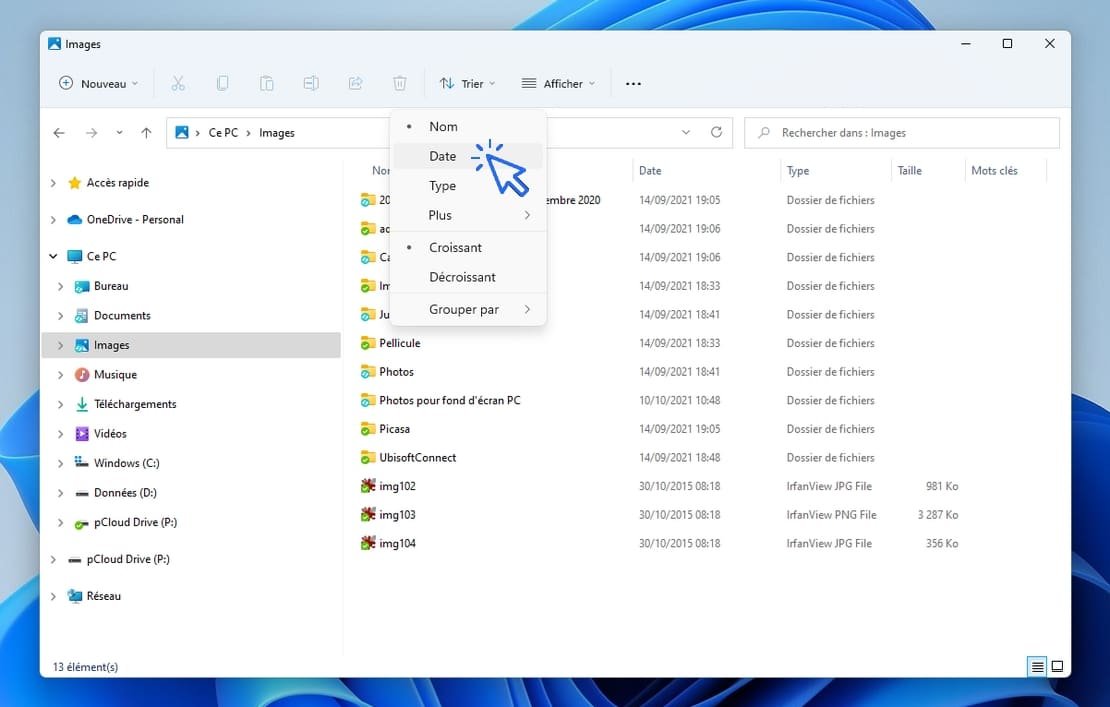Open the Afficher view dropdown
Image resolution: width=1110 pixels, height=707 pixels.
pos(558,84)
